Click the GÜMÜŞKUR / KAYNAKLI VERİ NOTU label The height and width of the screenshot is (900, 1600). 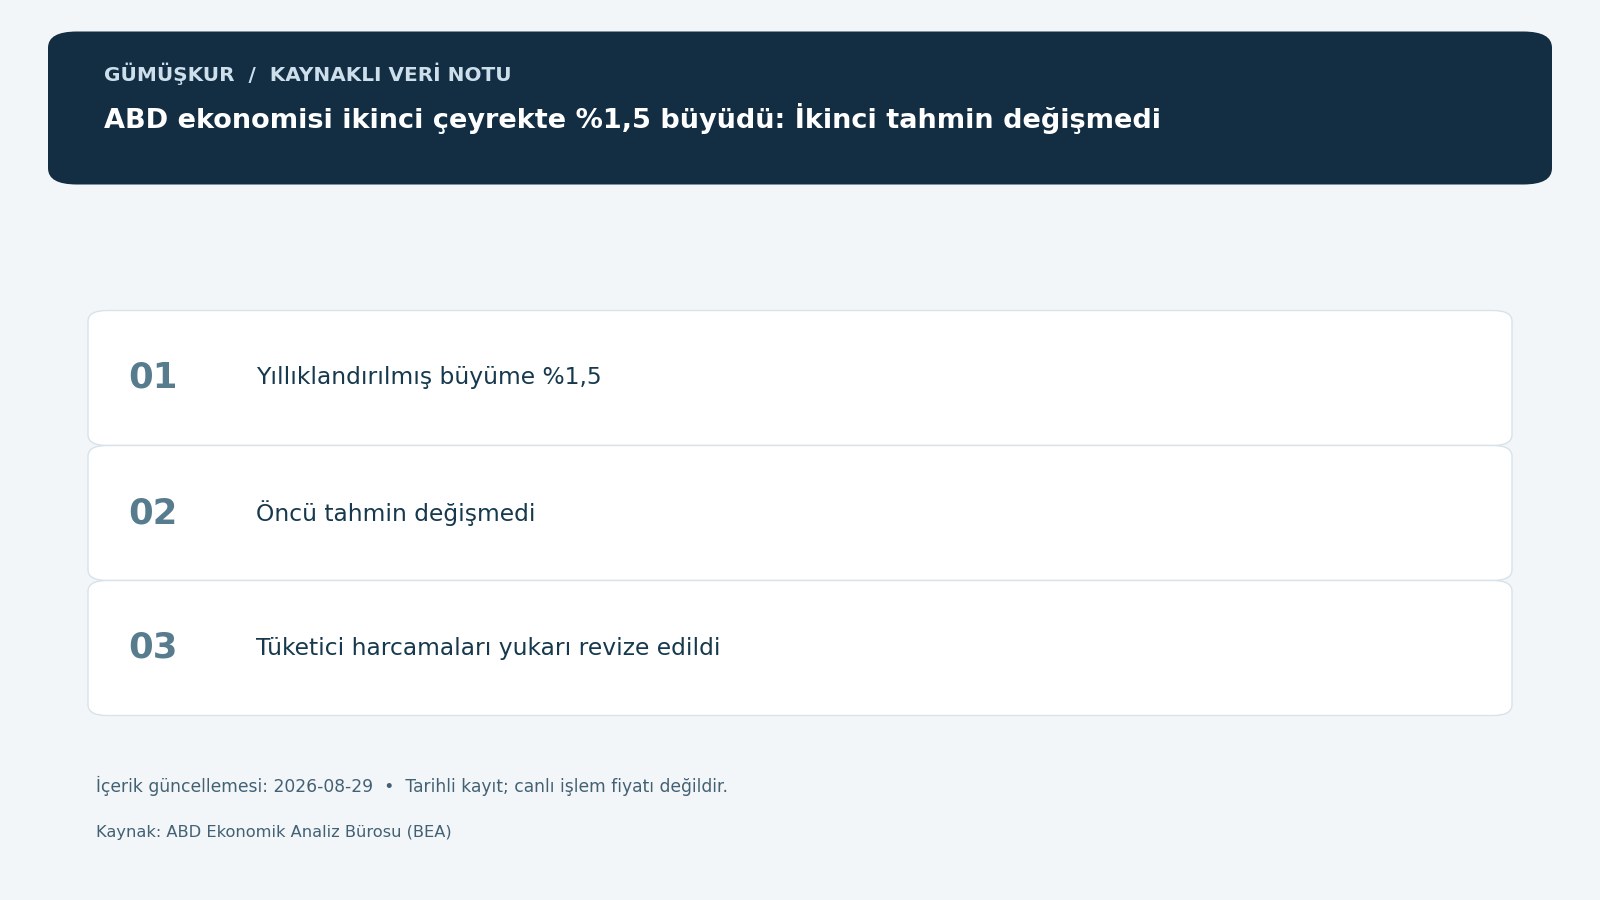click(307, 75)
